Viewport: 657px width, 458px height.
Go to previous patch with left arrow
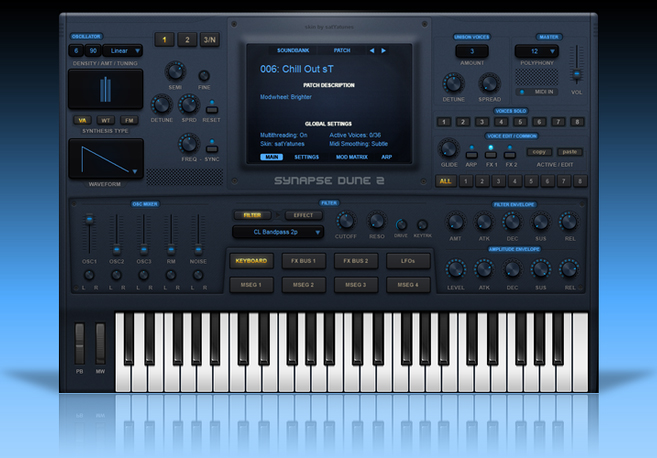point(372,51)
